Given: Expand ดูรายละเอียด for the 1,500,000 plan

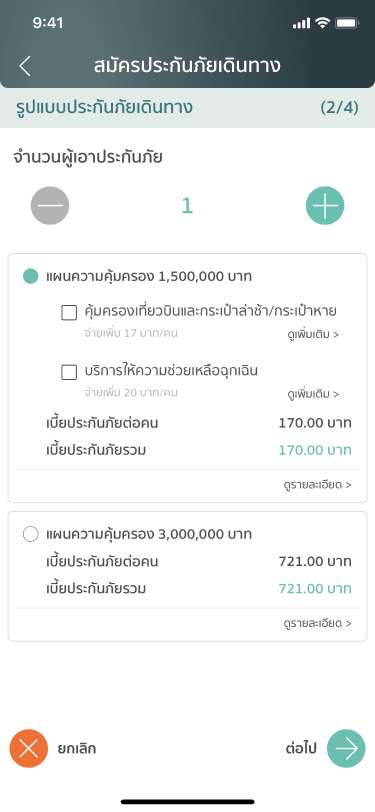Looking at the screenshot, I should (318, 485).
